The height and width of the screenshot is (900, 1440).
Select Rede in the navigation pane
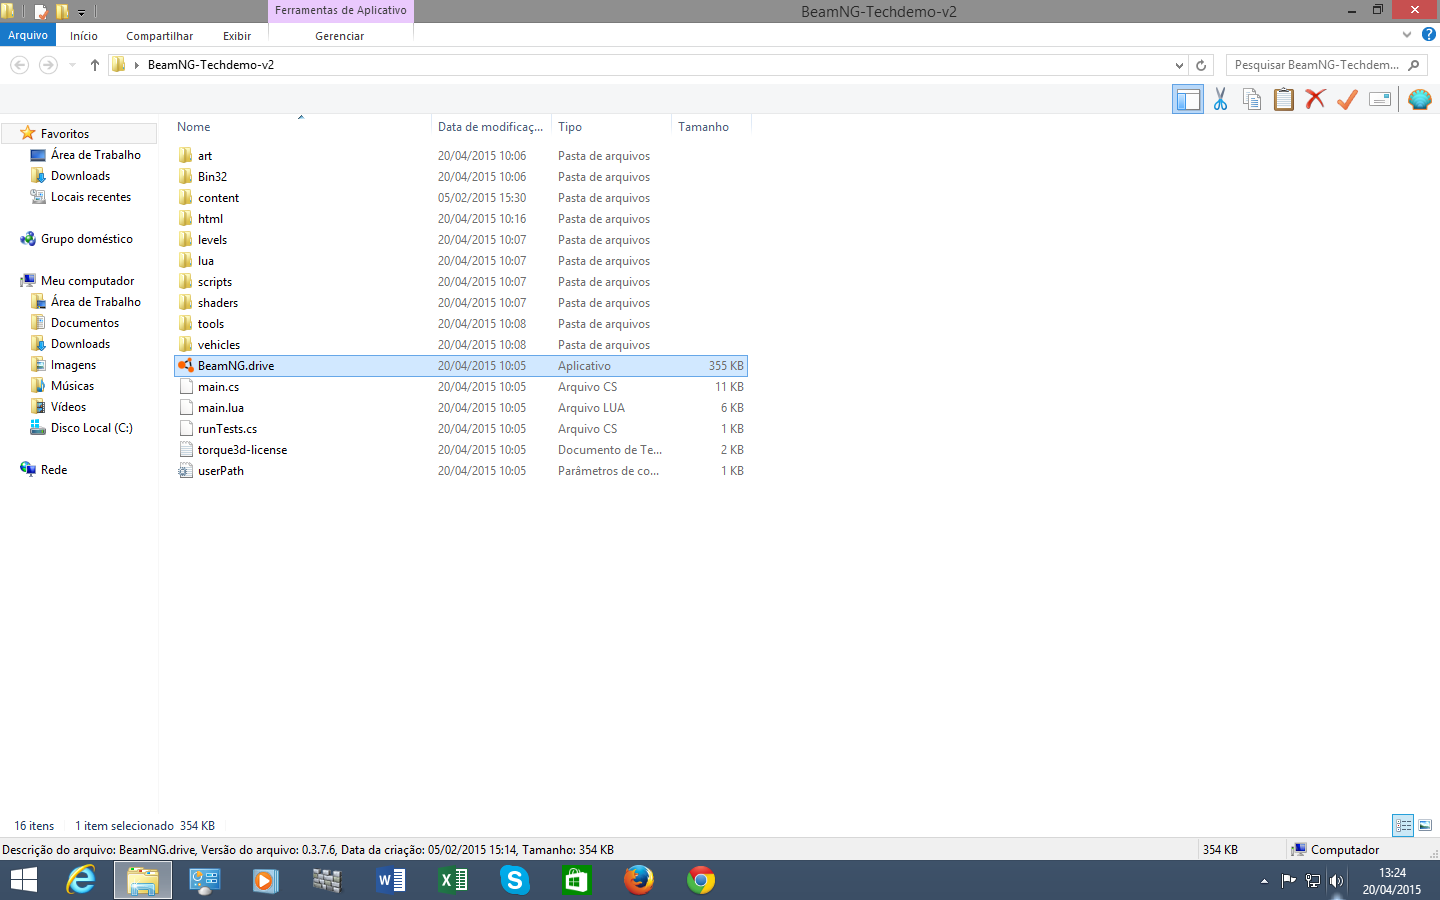[54, 470]
